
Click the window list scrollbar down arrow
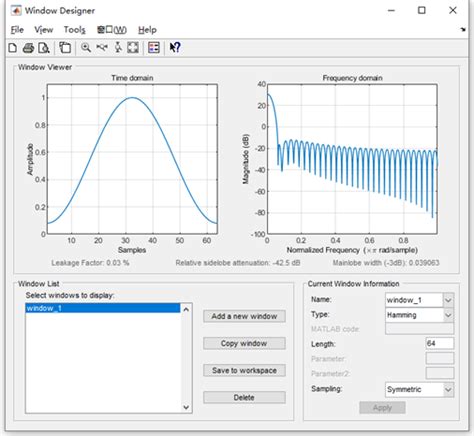[186, 407]
